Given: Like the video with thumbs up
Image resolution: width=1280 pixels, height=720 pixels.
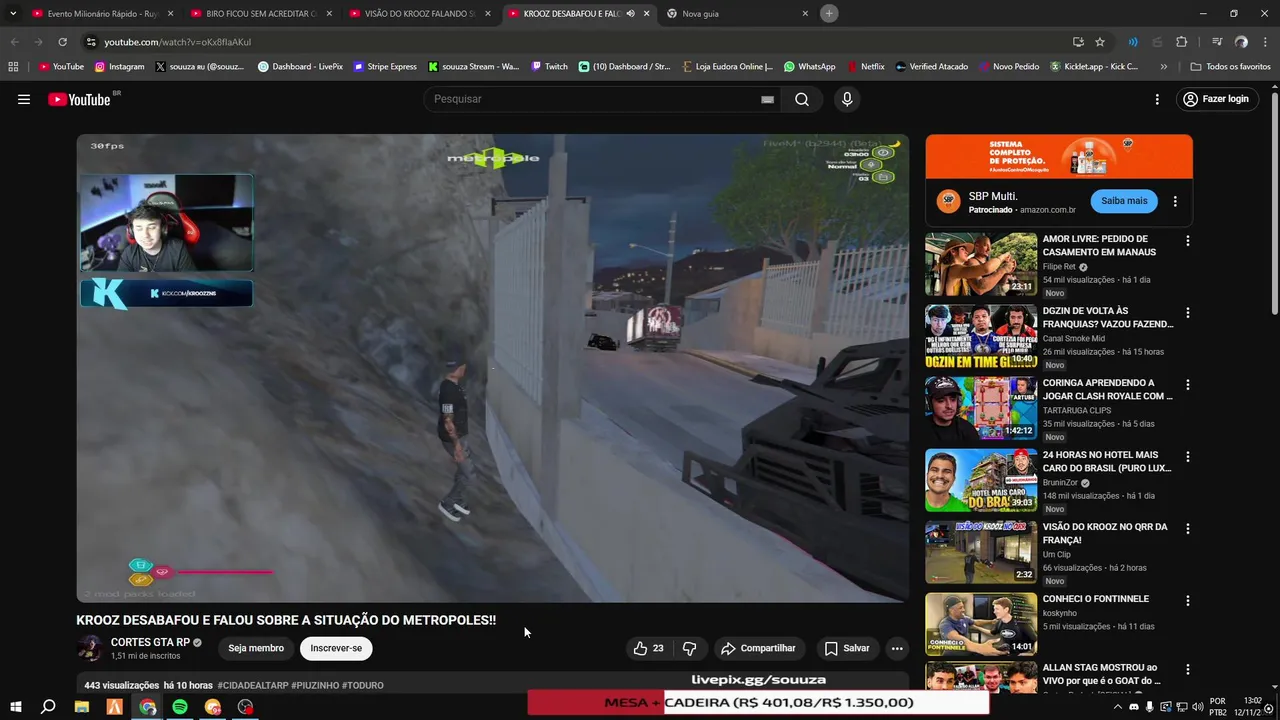Looking at the screenshot, I should click(x=648, y=648).
